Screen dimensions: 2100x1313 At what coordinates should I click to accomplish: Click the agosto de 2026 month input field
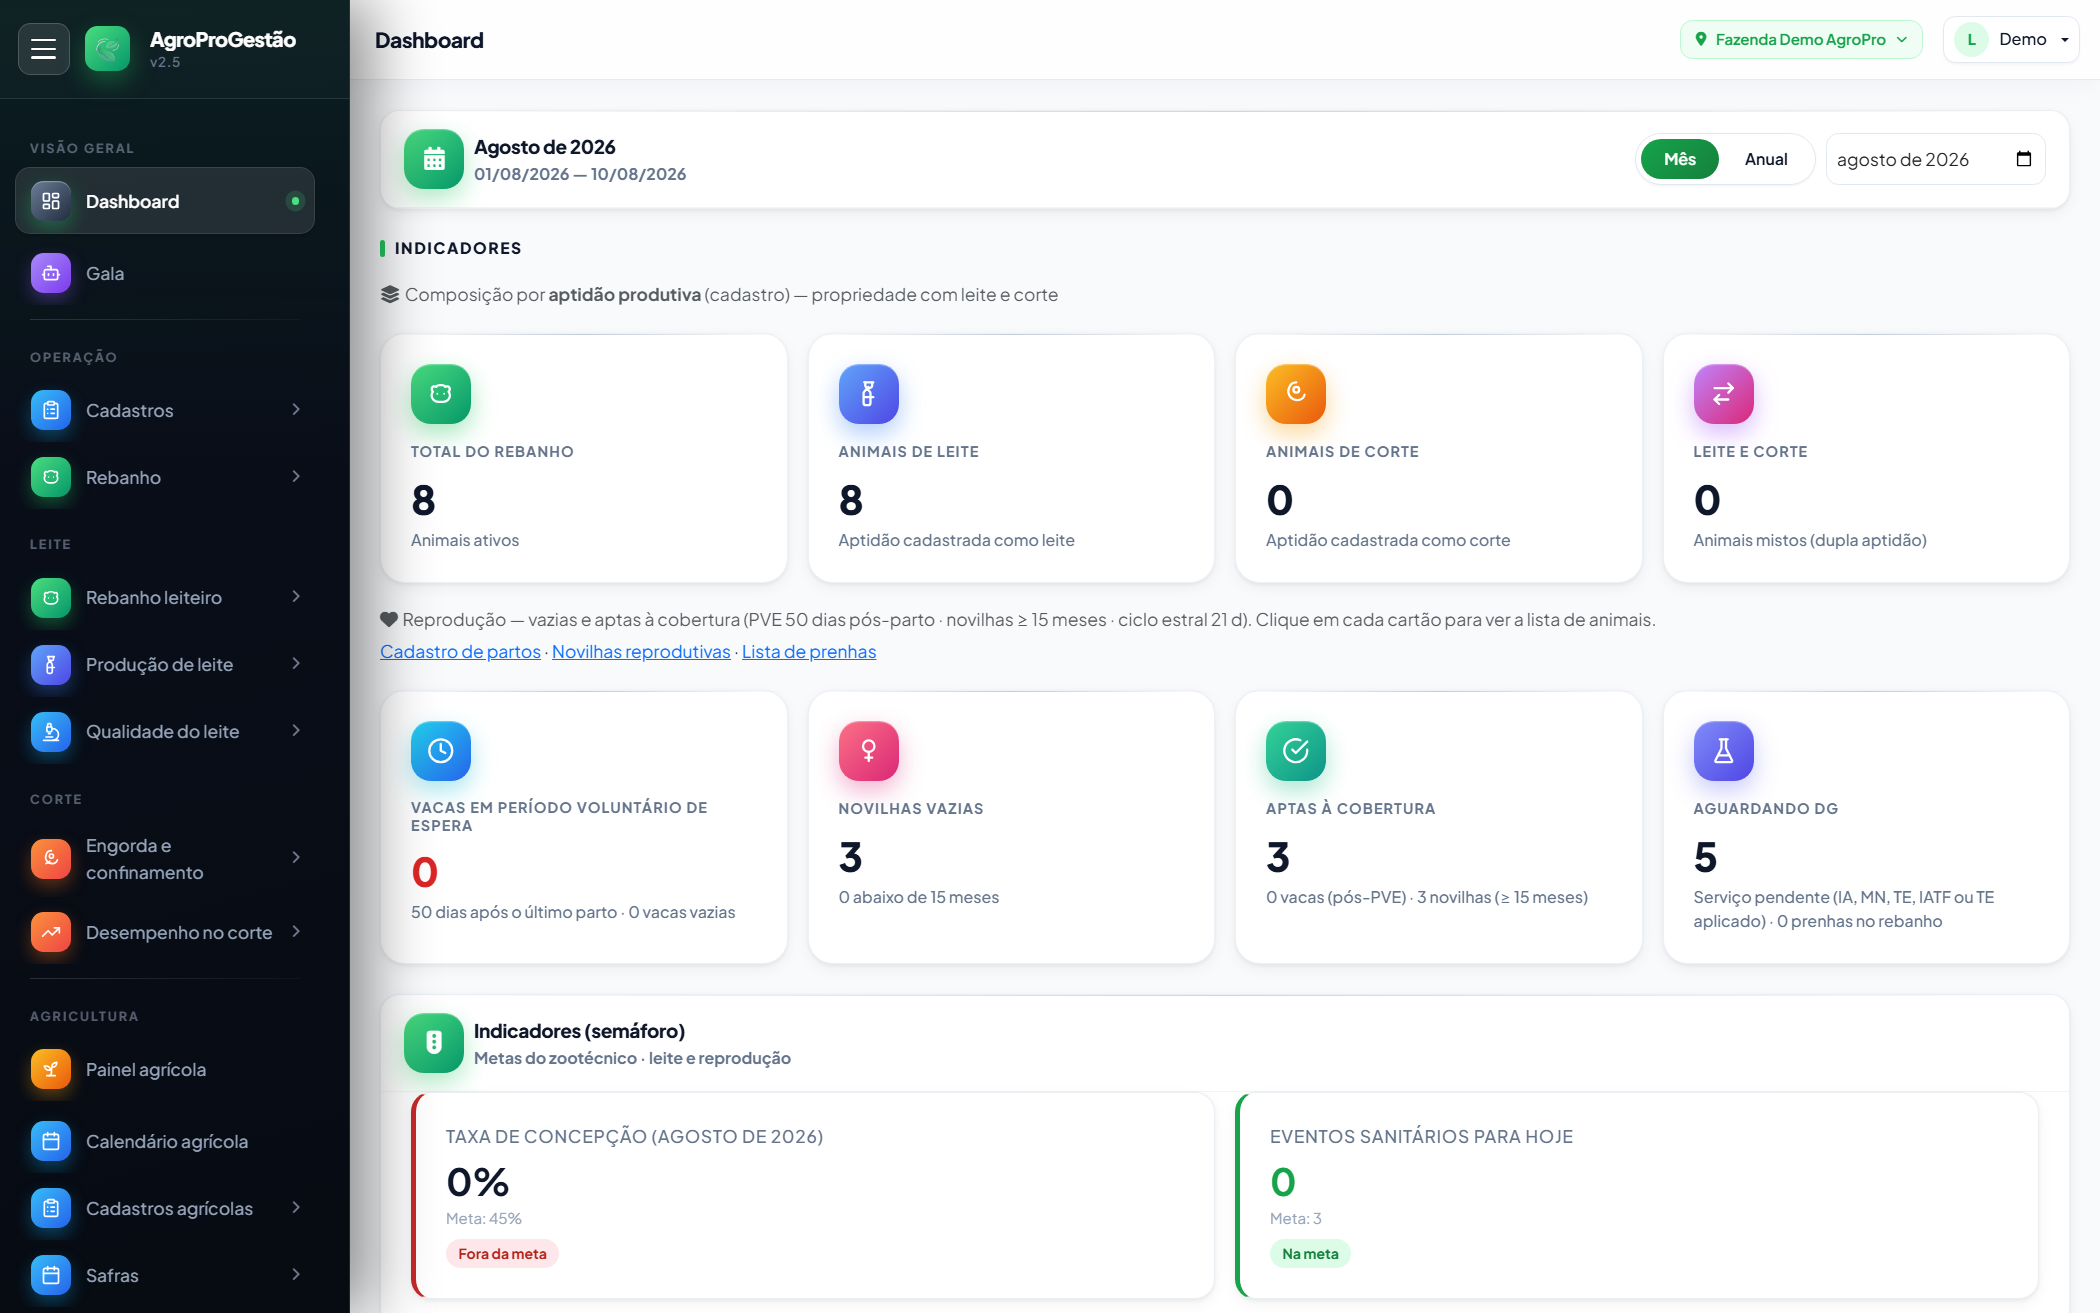[x=1935, y=159]
